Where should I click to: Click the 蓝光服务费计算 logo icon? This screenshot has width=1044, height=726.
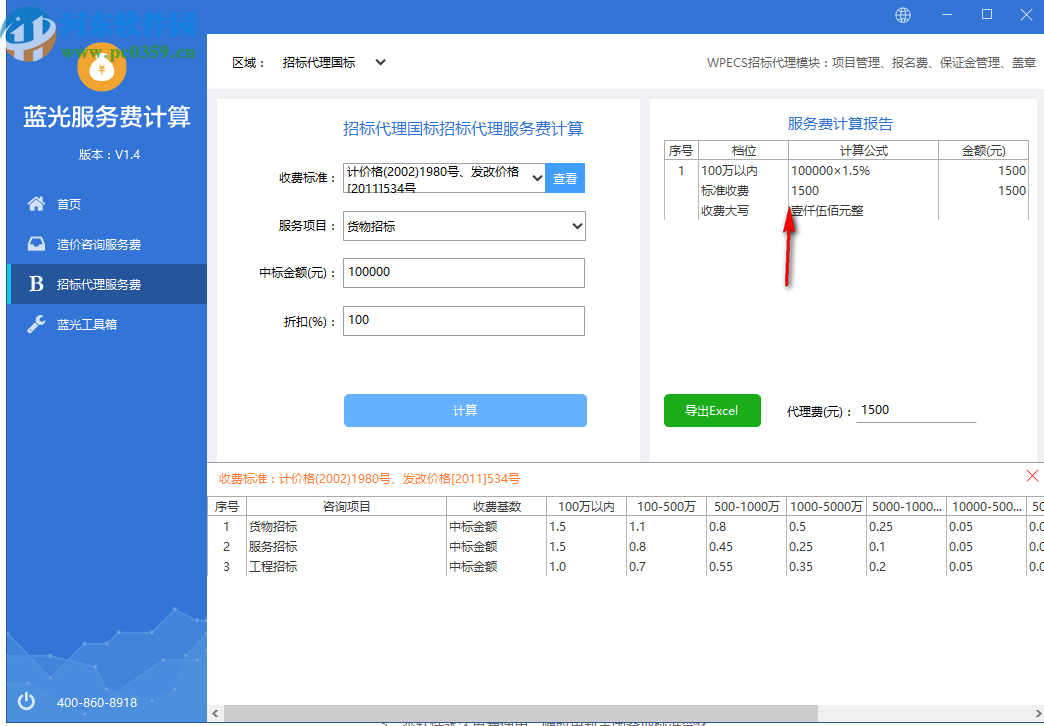click(103, 68)
